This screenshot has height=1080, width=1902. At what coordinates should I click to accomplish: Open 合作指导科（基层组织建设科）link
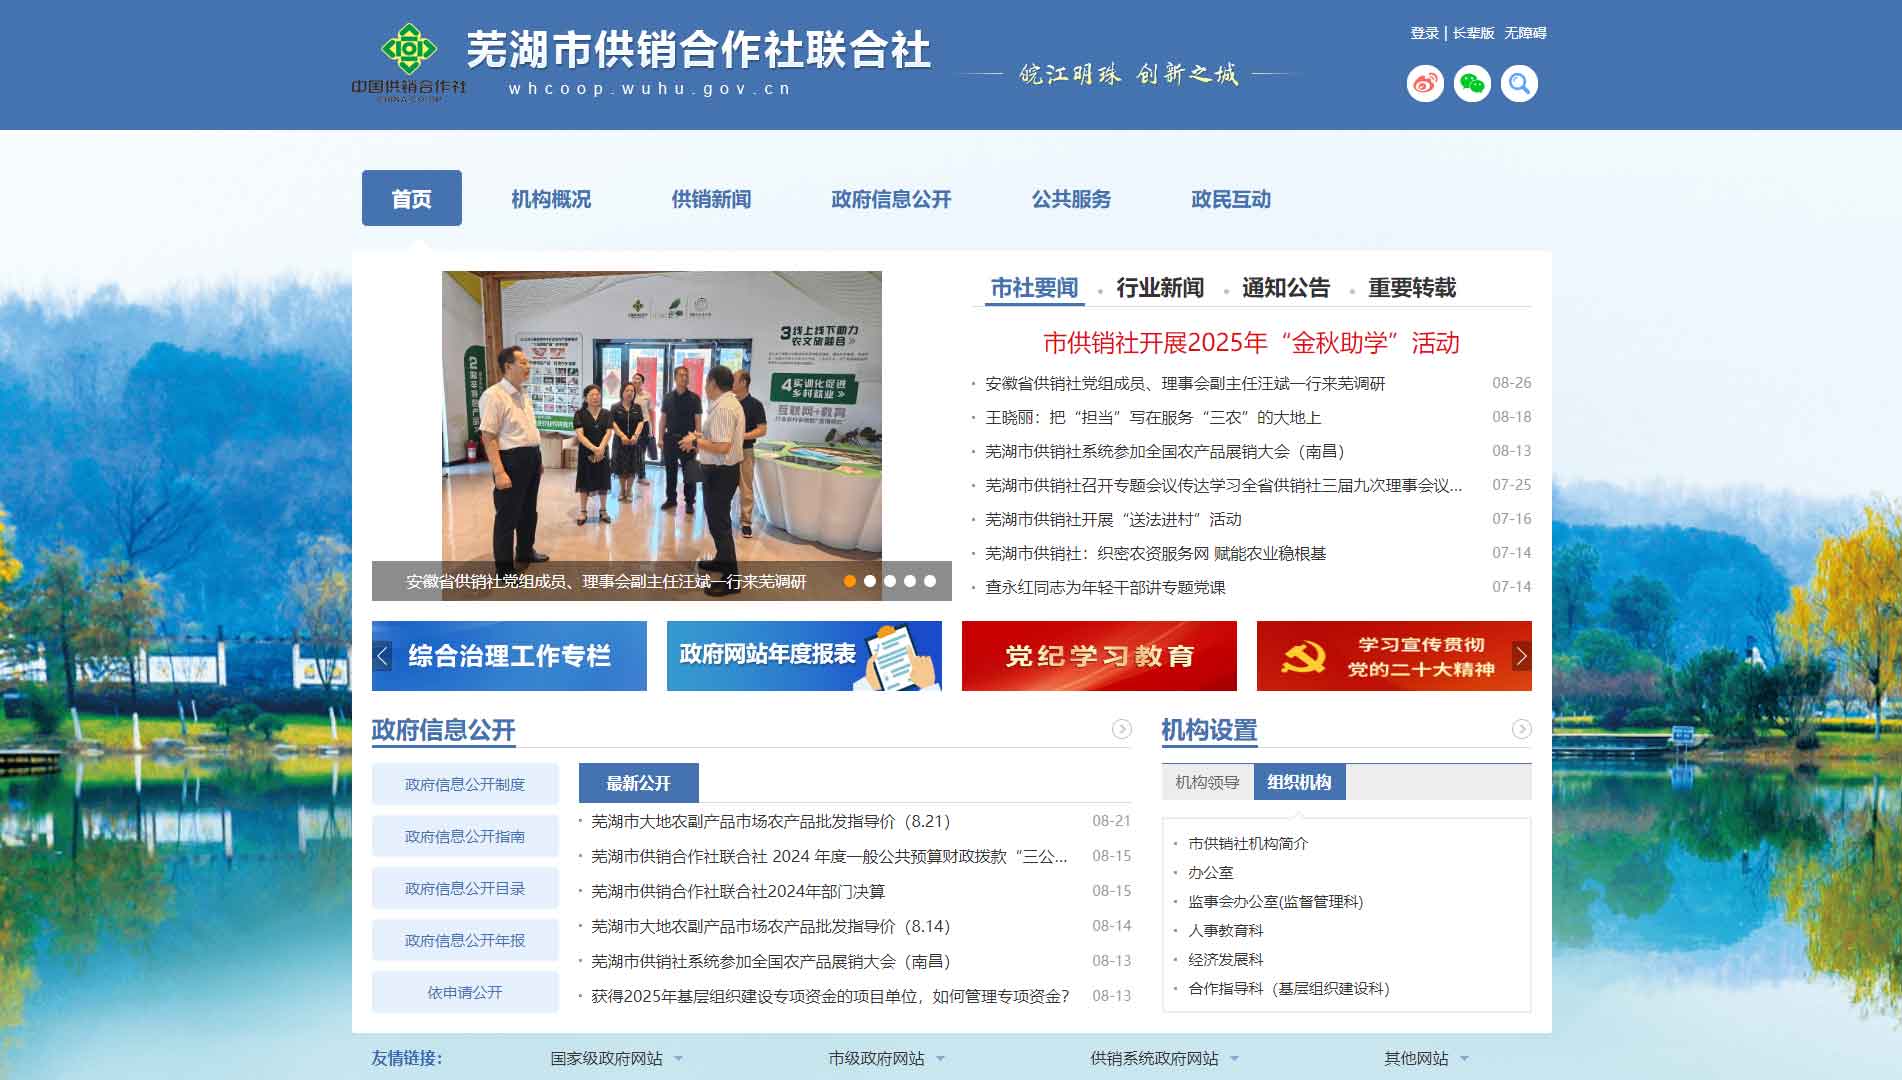(x=1289, y=988)
